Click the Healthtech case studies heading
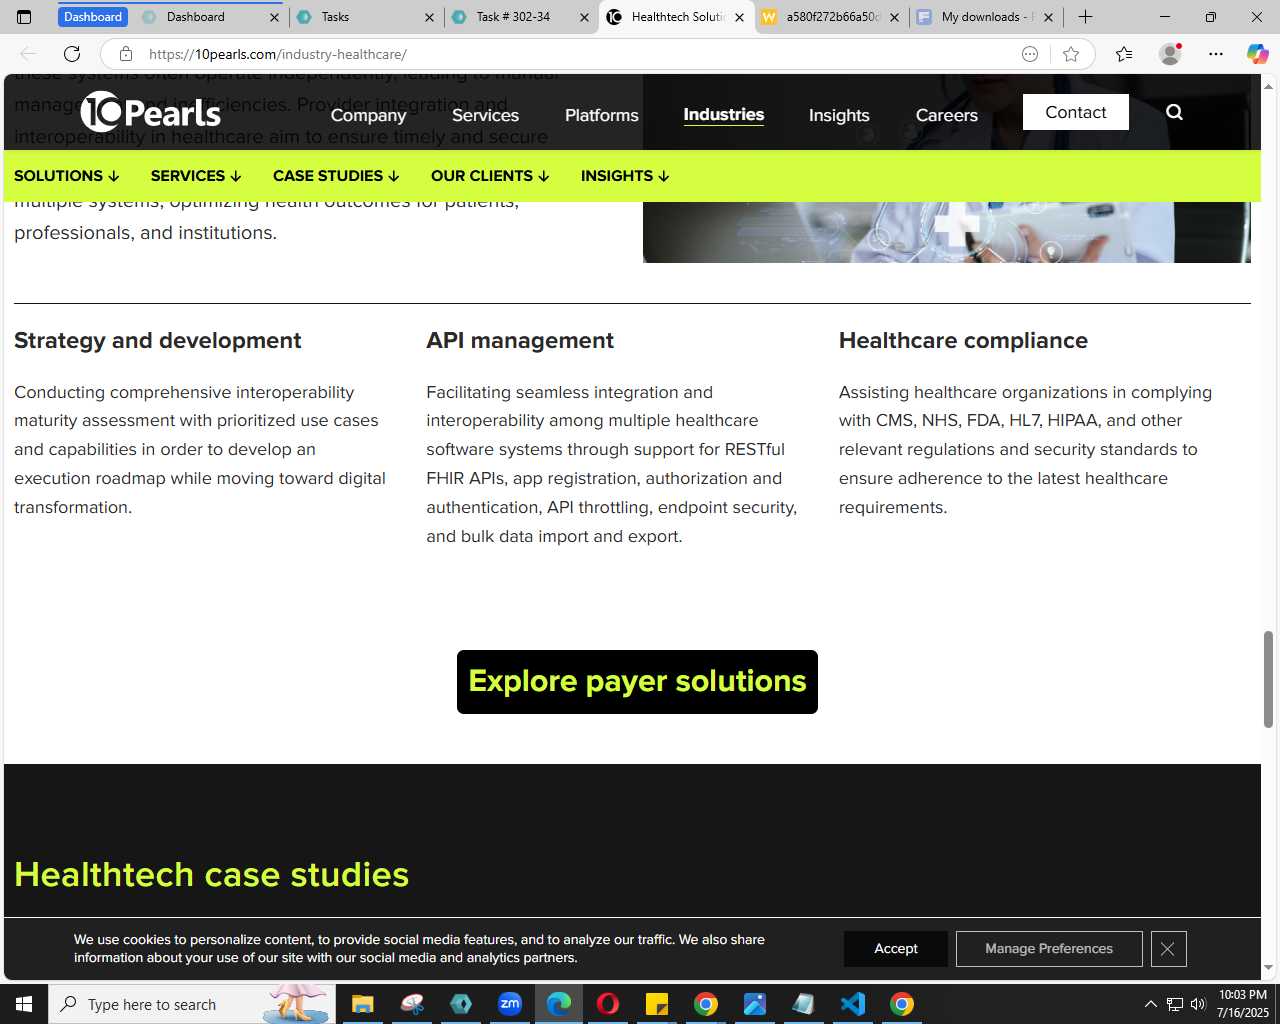The width and height of the screenshot is (1280, 1024). tap(212, 875)
